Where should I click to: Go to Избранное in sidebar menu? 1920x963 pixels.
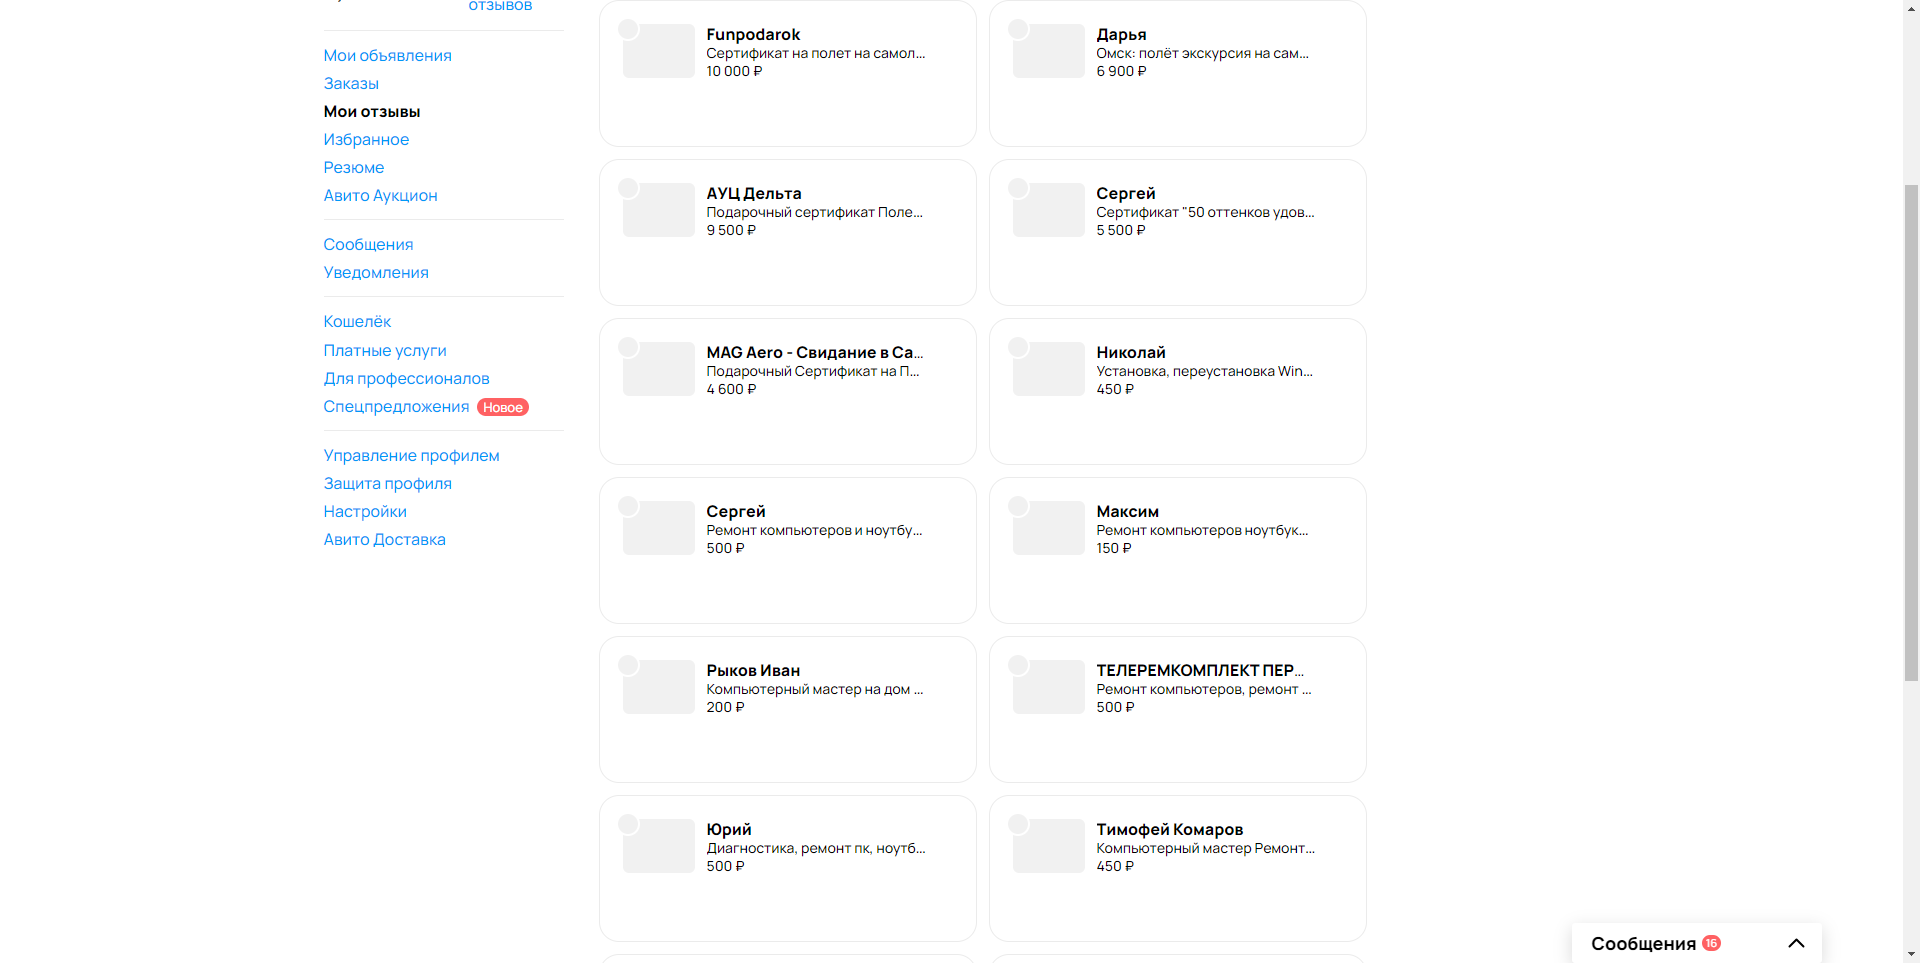(x=366, y=139)
